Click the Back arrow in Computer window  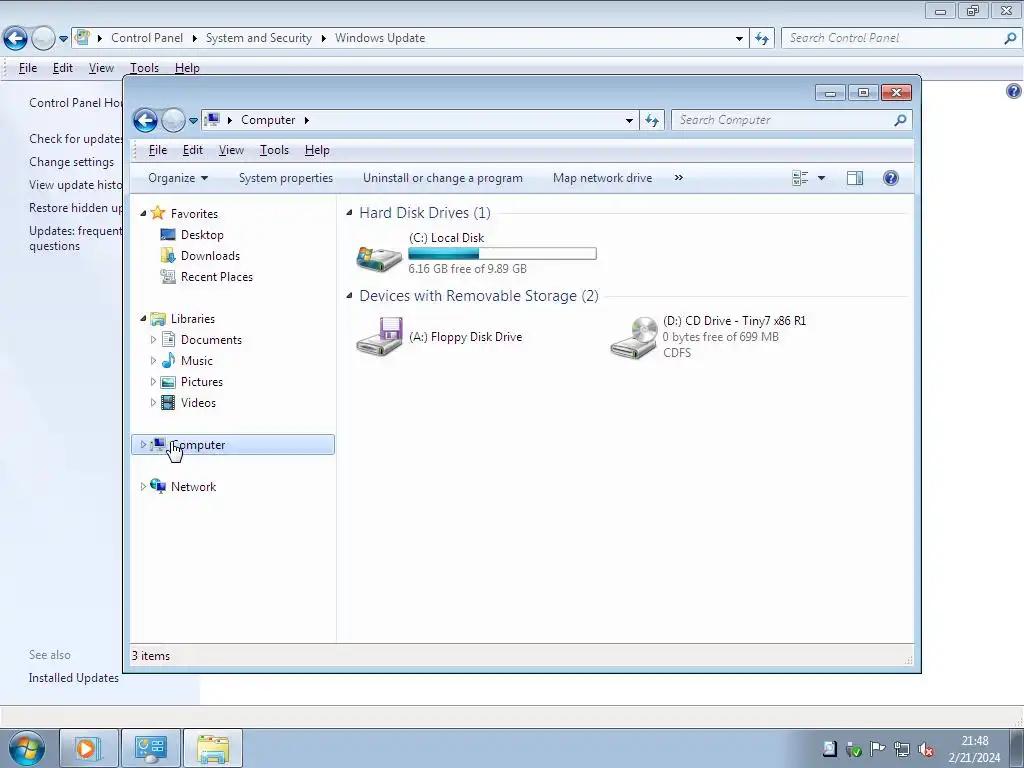(x=145, y=120)
